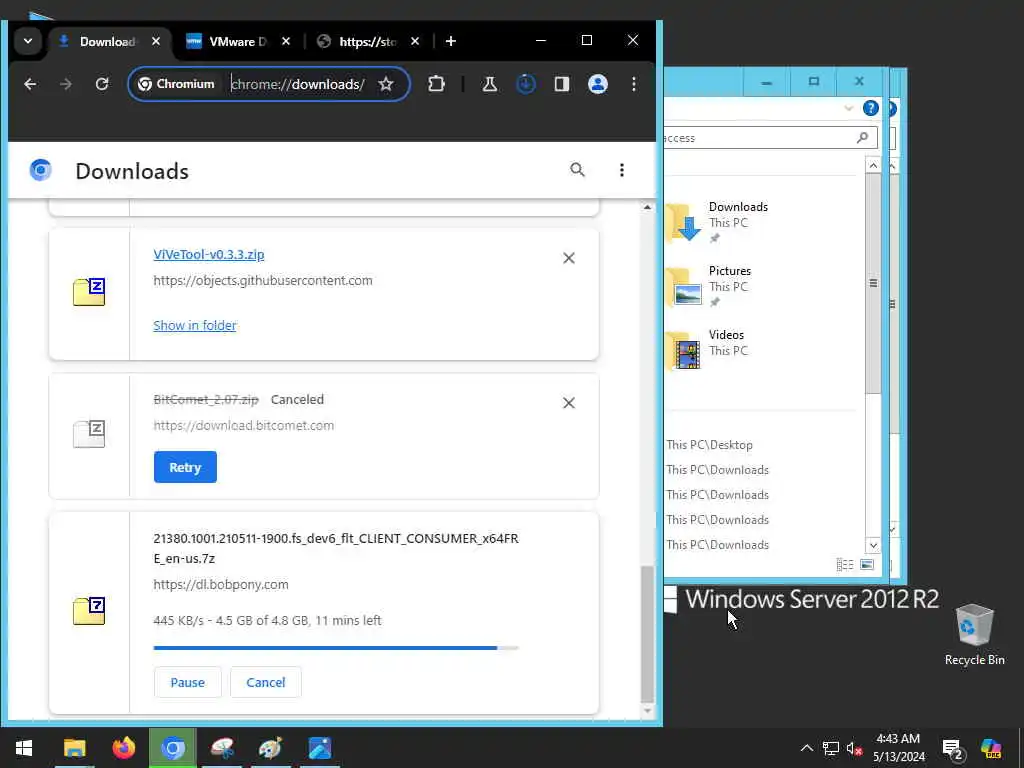Go back in Chromium

[30, 84]
